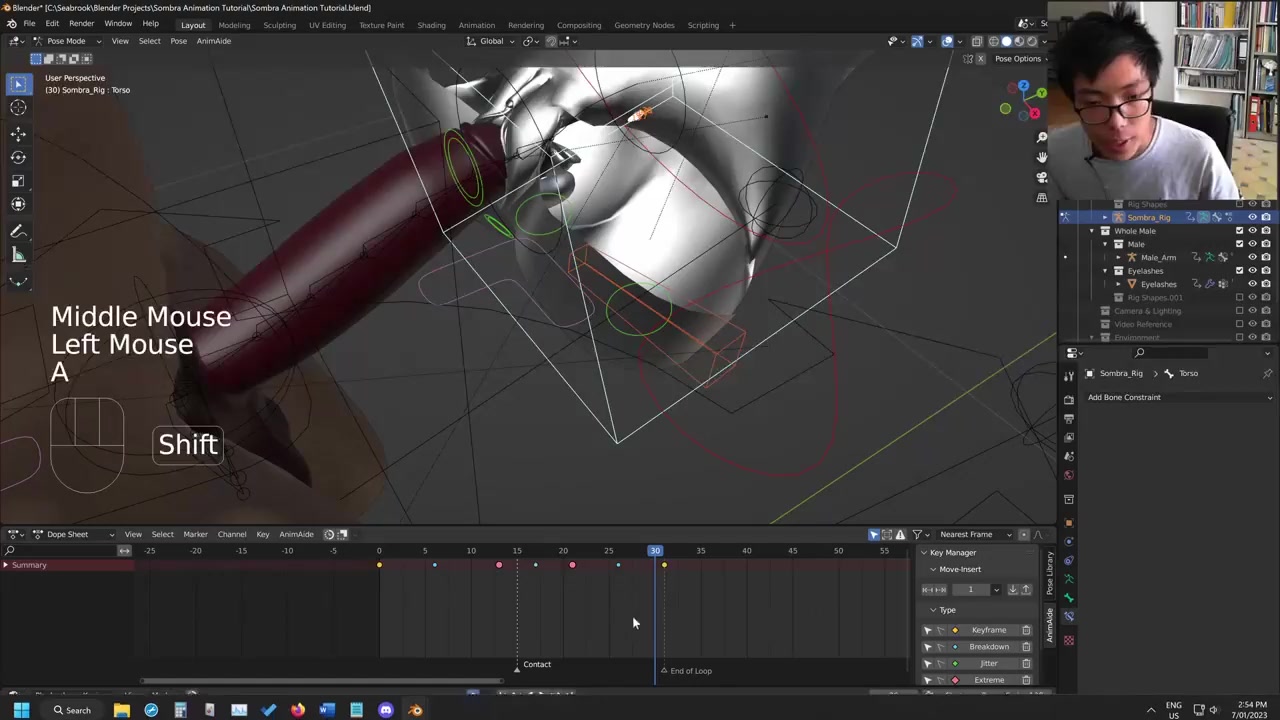Image resolution: width=1280 pixels, height=720 pixels.
Task: Activate the Move tool in left toolbar
Action: 18,134
